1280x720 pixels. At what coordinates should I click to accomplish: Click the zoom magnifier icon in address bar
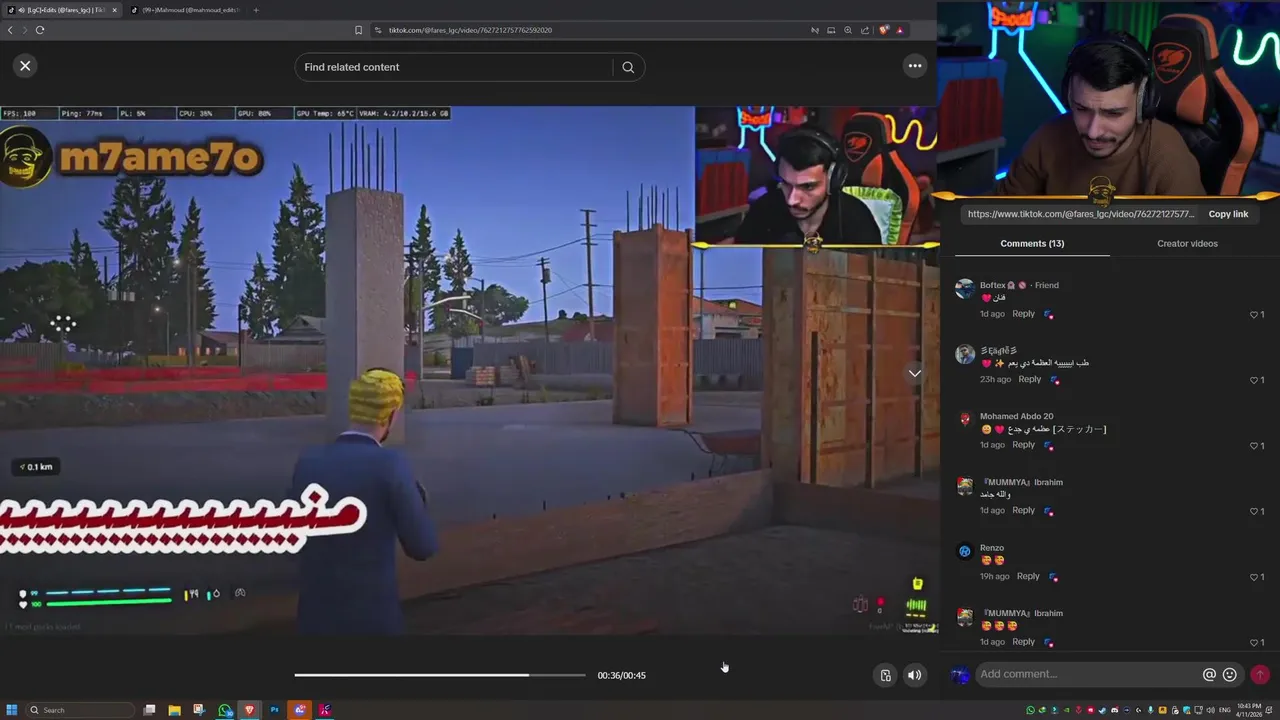[x=848, y=30]
